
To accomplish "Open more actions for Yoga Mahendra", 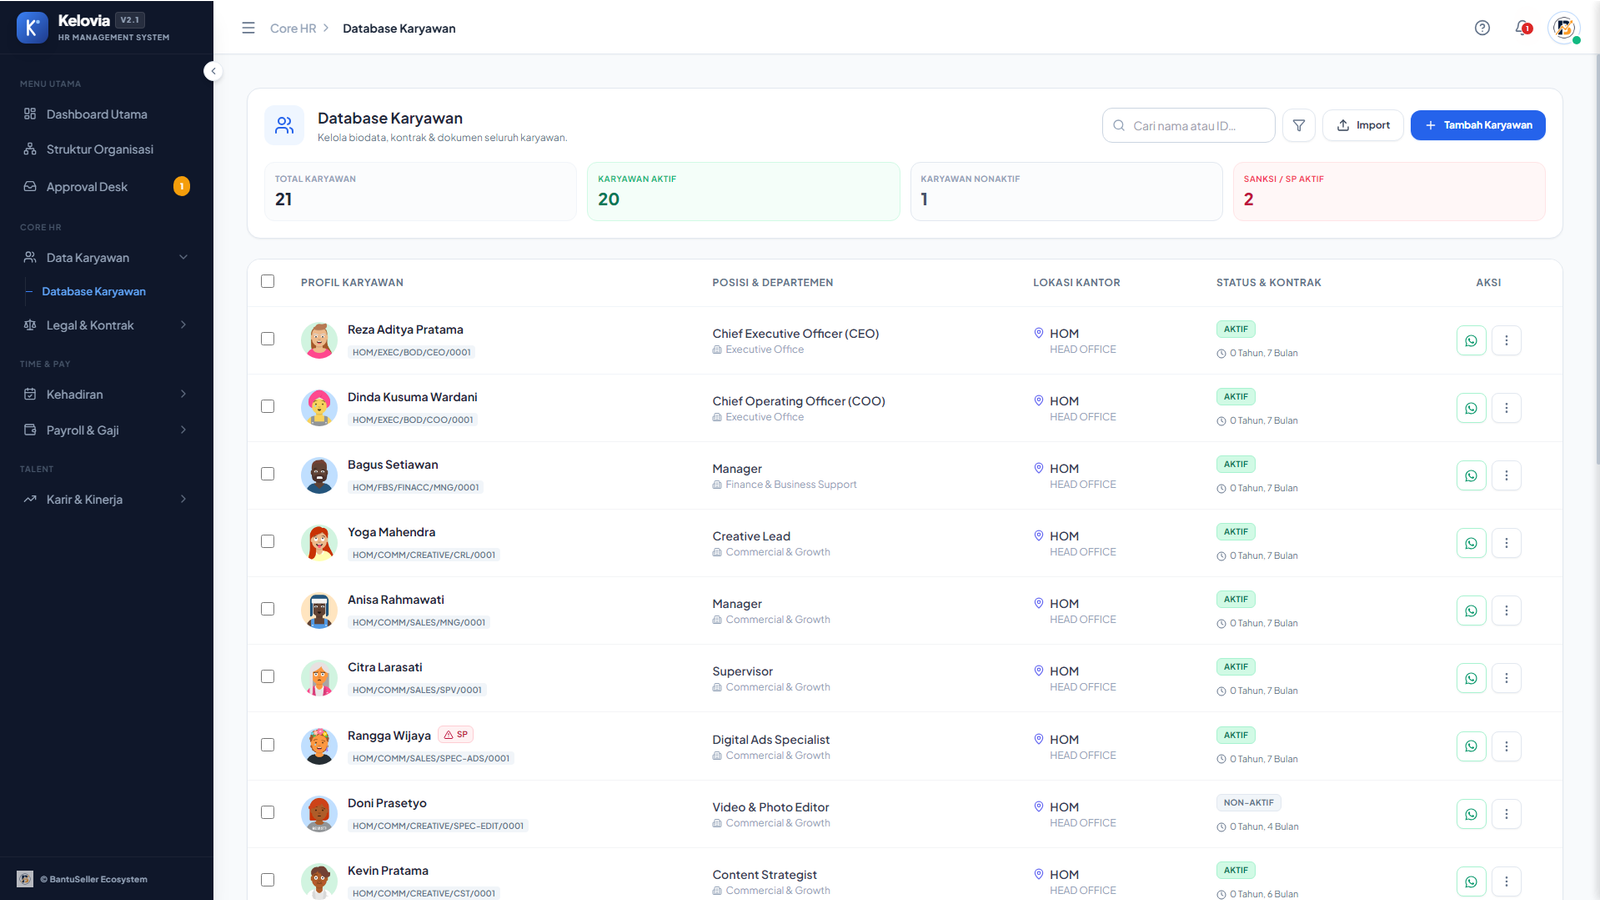I will 1506,543.
